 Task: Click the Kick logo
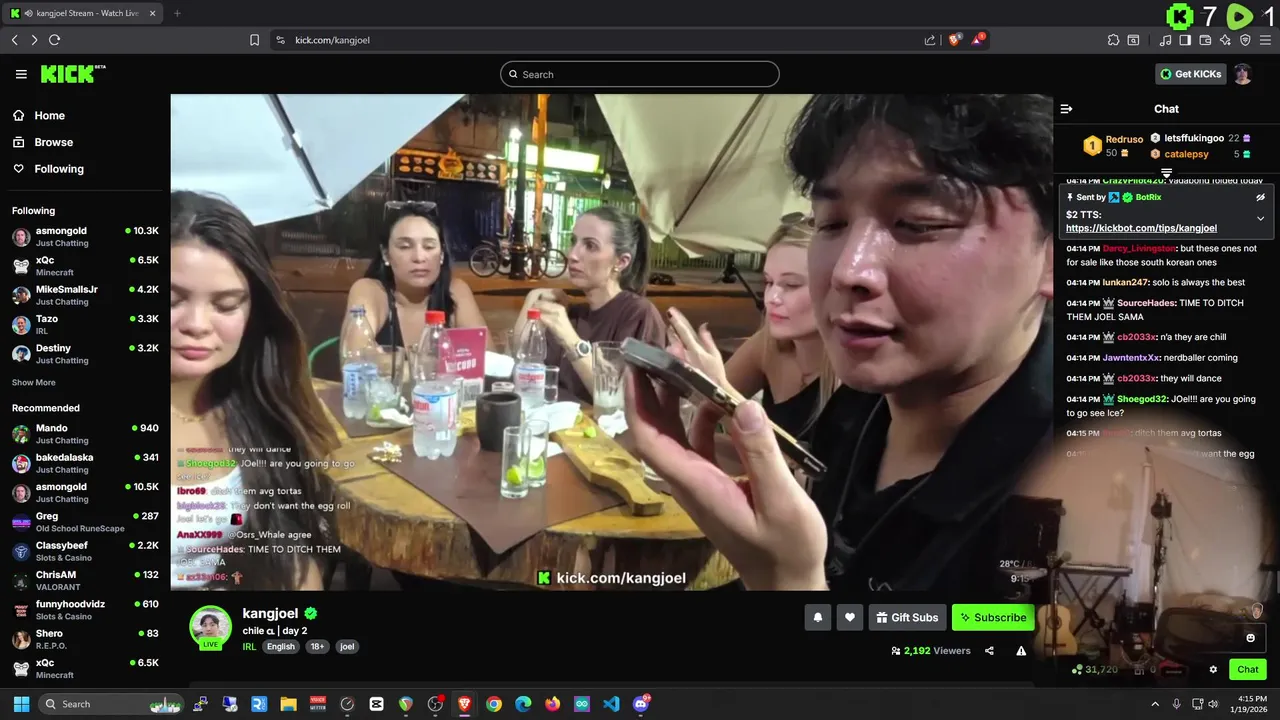point(72,74)
